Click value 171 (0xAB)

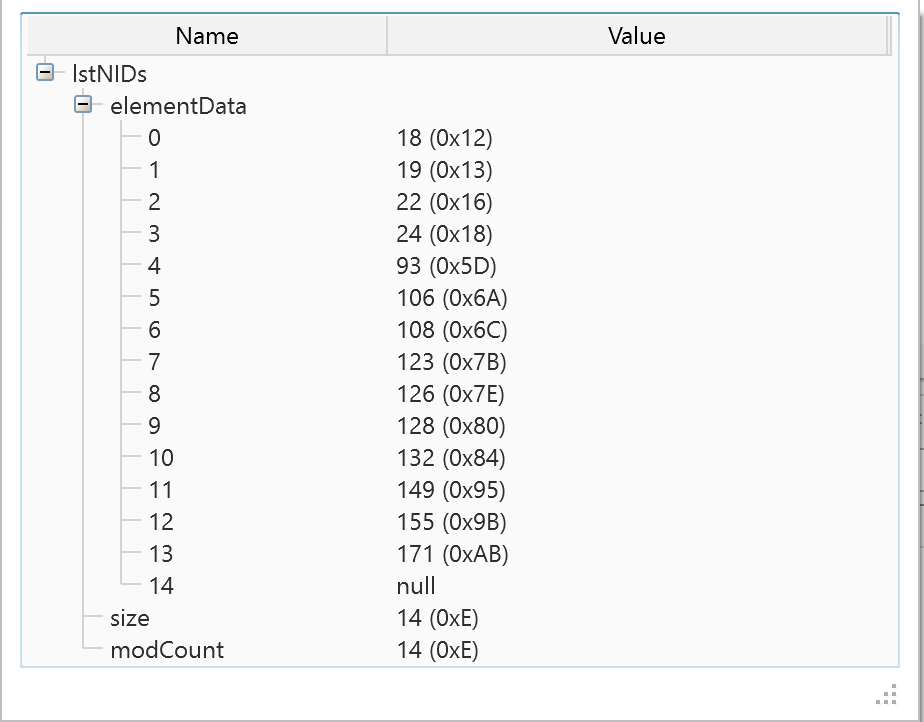[x=452, y=554]
